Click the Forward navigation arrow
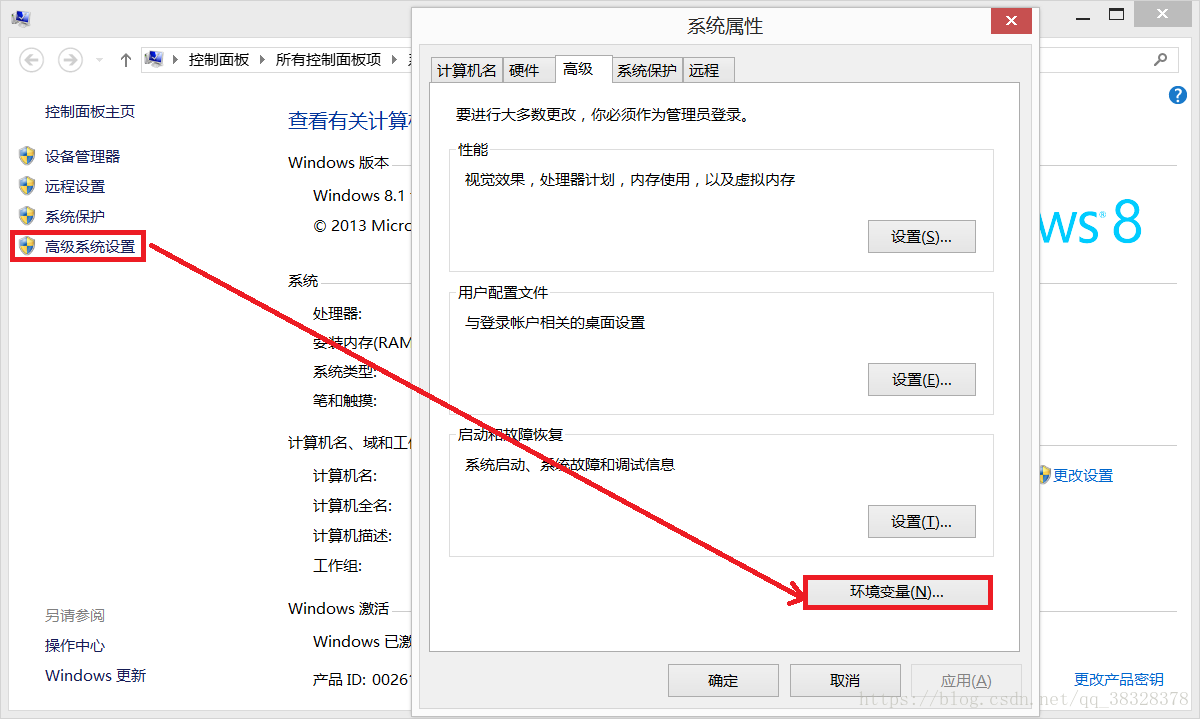Screen dimensions: 1200x719 click(69, 60)
